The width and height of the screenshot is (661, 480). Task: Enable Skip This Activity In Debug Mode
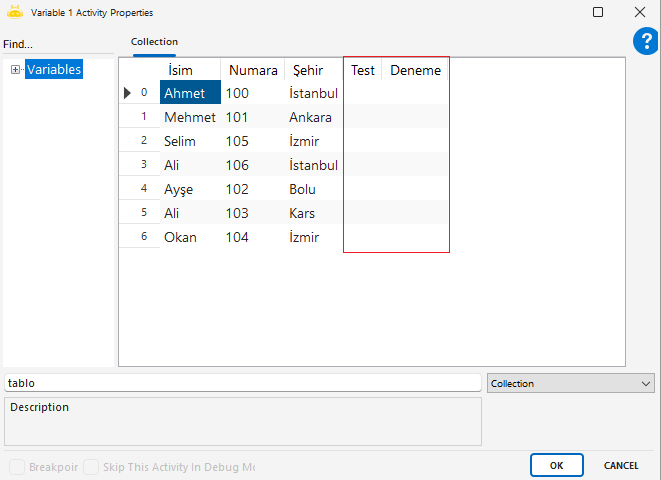(x=91, y=466)
